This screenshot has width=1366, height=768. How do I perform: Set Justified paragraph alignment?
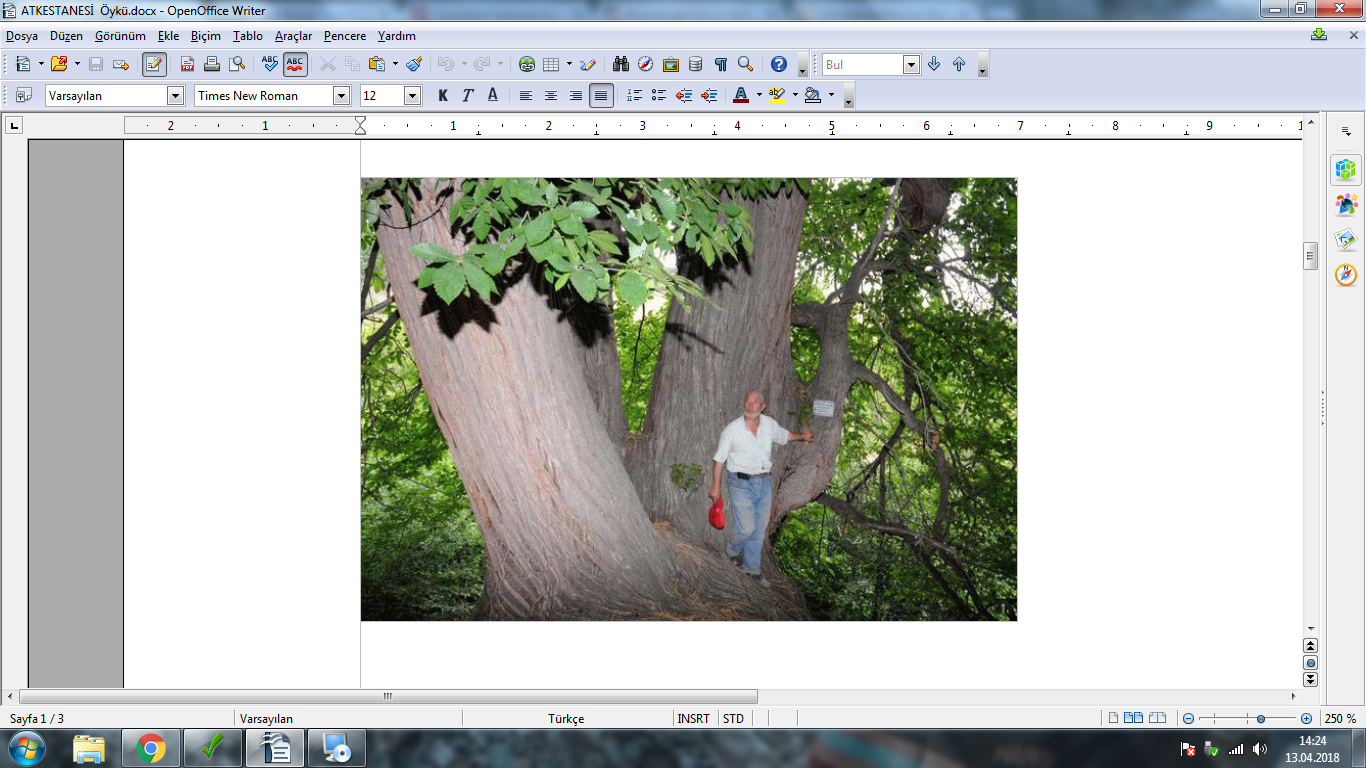(x=601, y=95)
